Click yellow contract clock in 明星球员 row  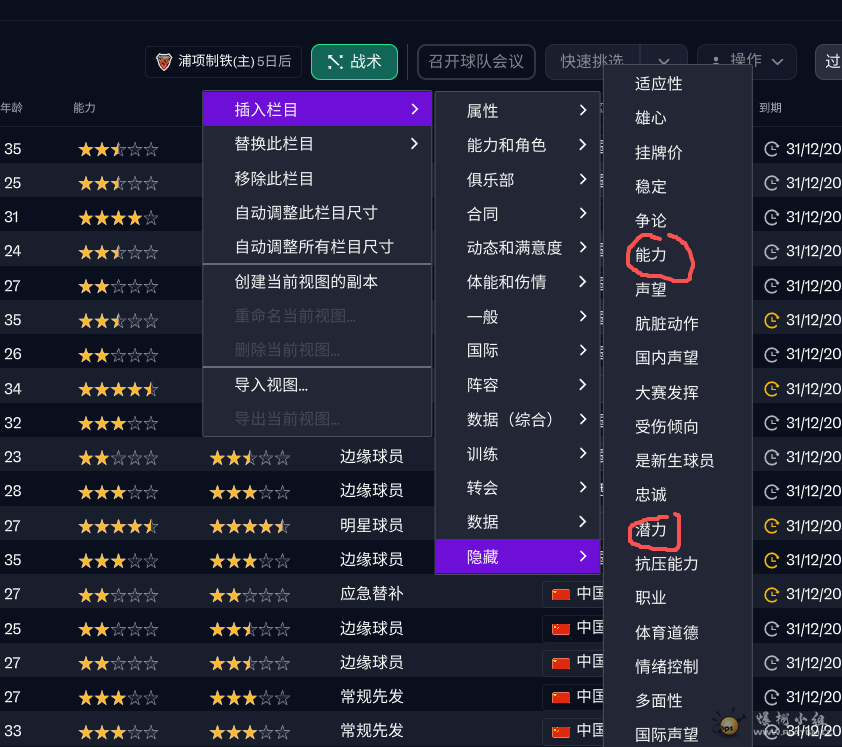[771, 525]
